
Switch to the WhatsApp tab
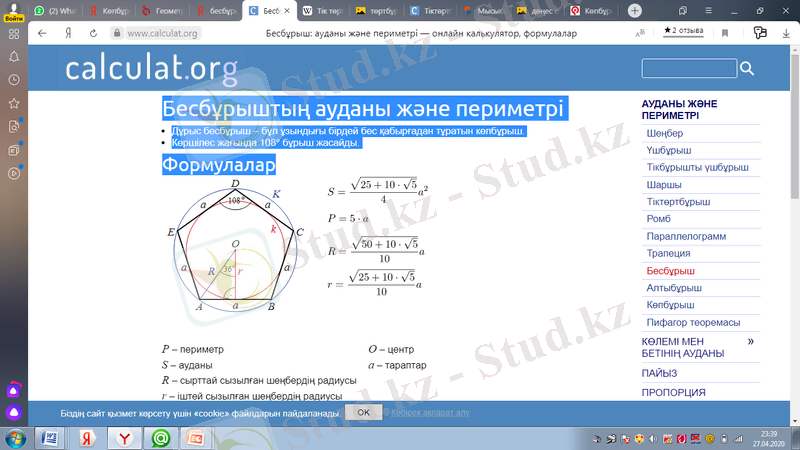(x=55, y=10)
